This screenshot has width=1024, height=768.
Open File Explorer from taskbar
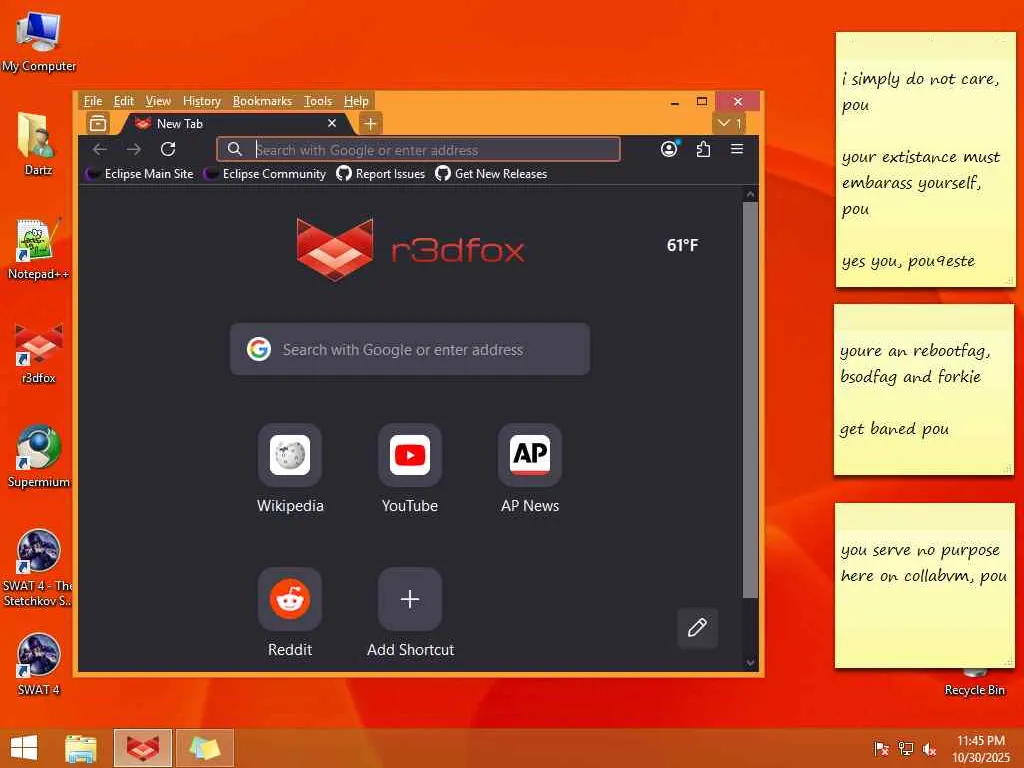81,748
